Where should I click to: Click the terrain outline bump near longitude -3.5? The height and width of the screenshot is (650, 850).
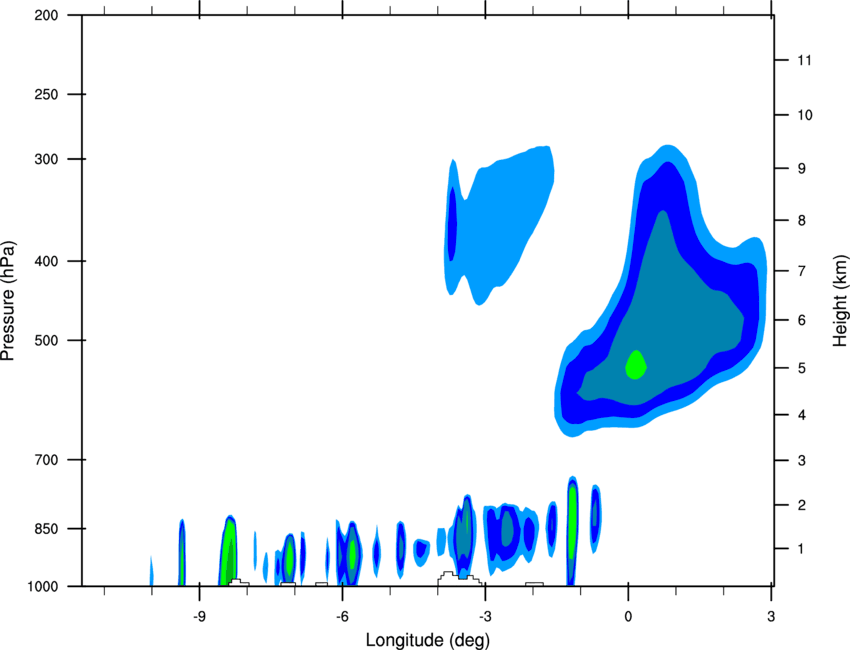pyautogui.click(x=460, y=578)
